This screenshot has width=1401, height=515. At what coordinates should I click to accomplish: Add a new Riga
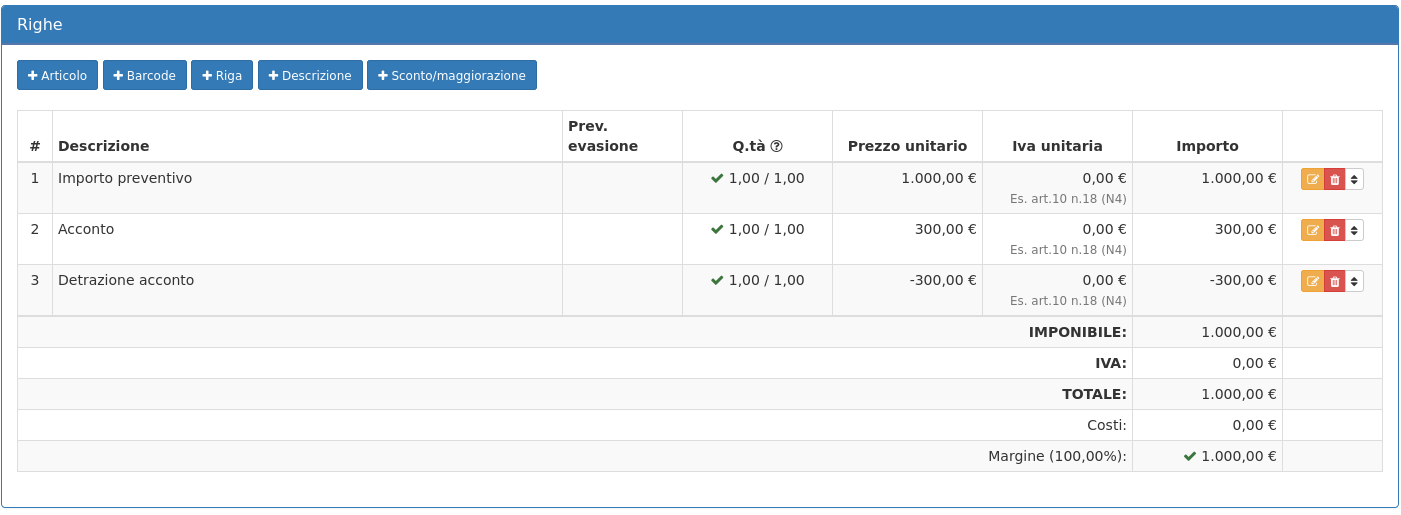[x=221, y=75]
